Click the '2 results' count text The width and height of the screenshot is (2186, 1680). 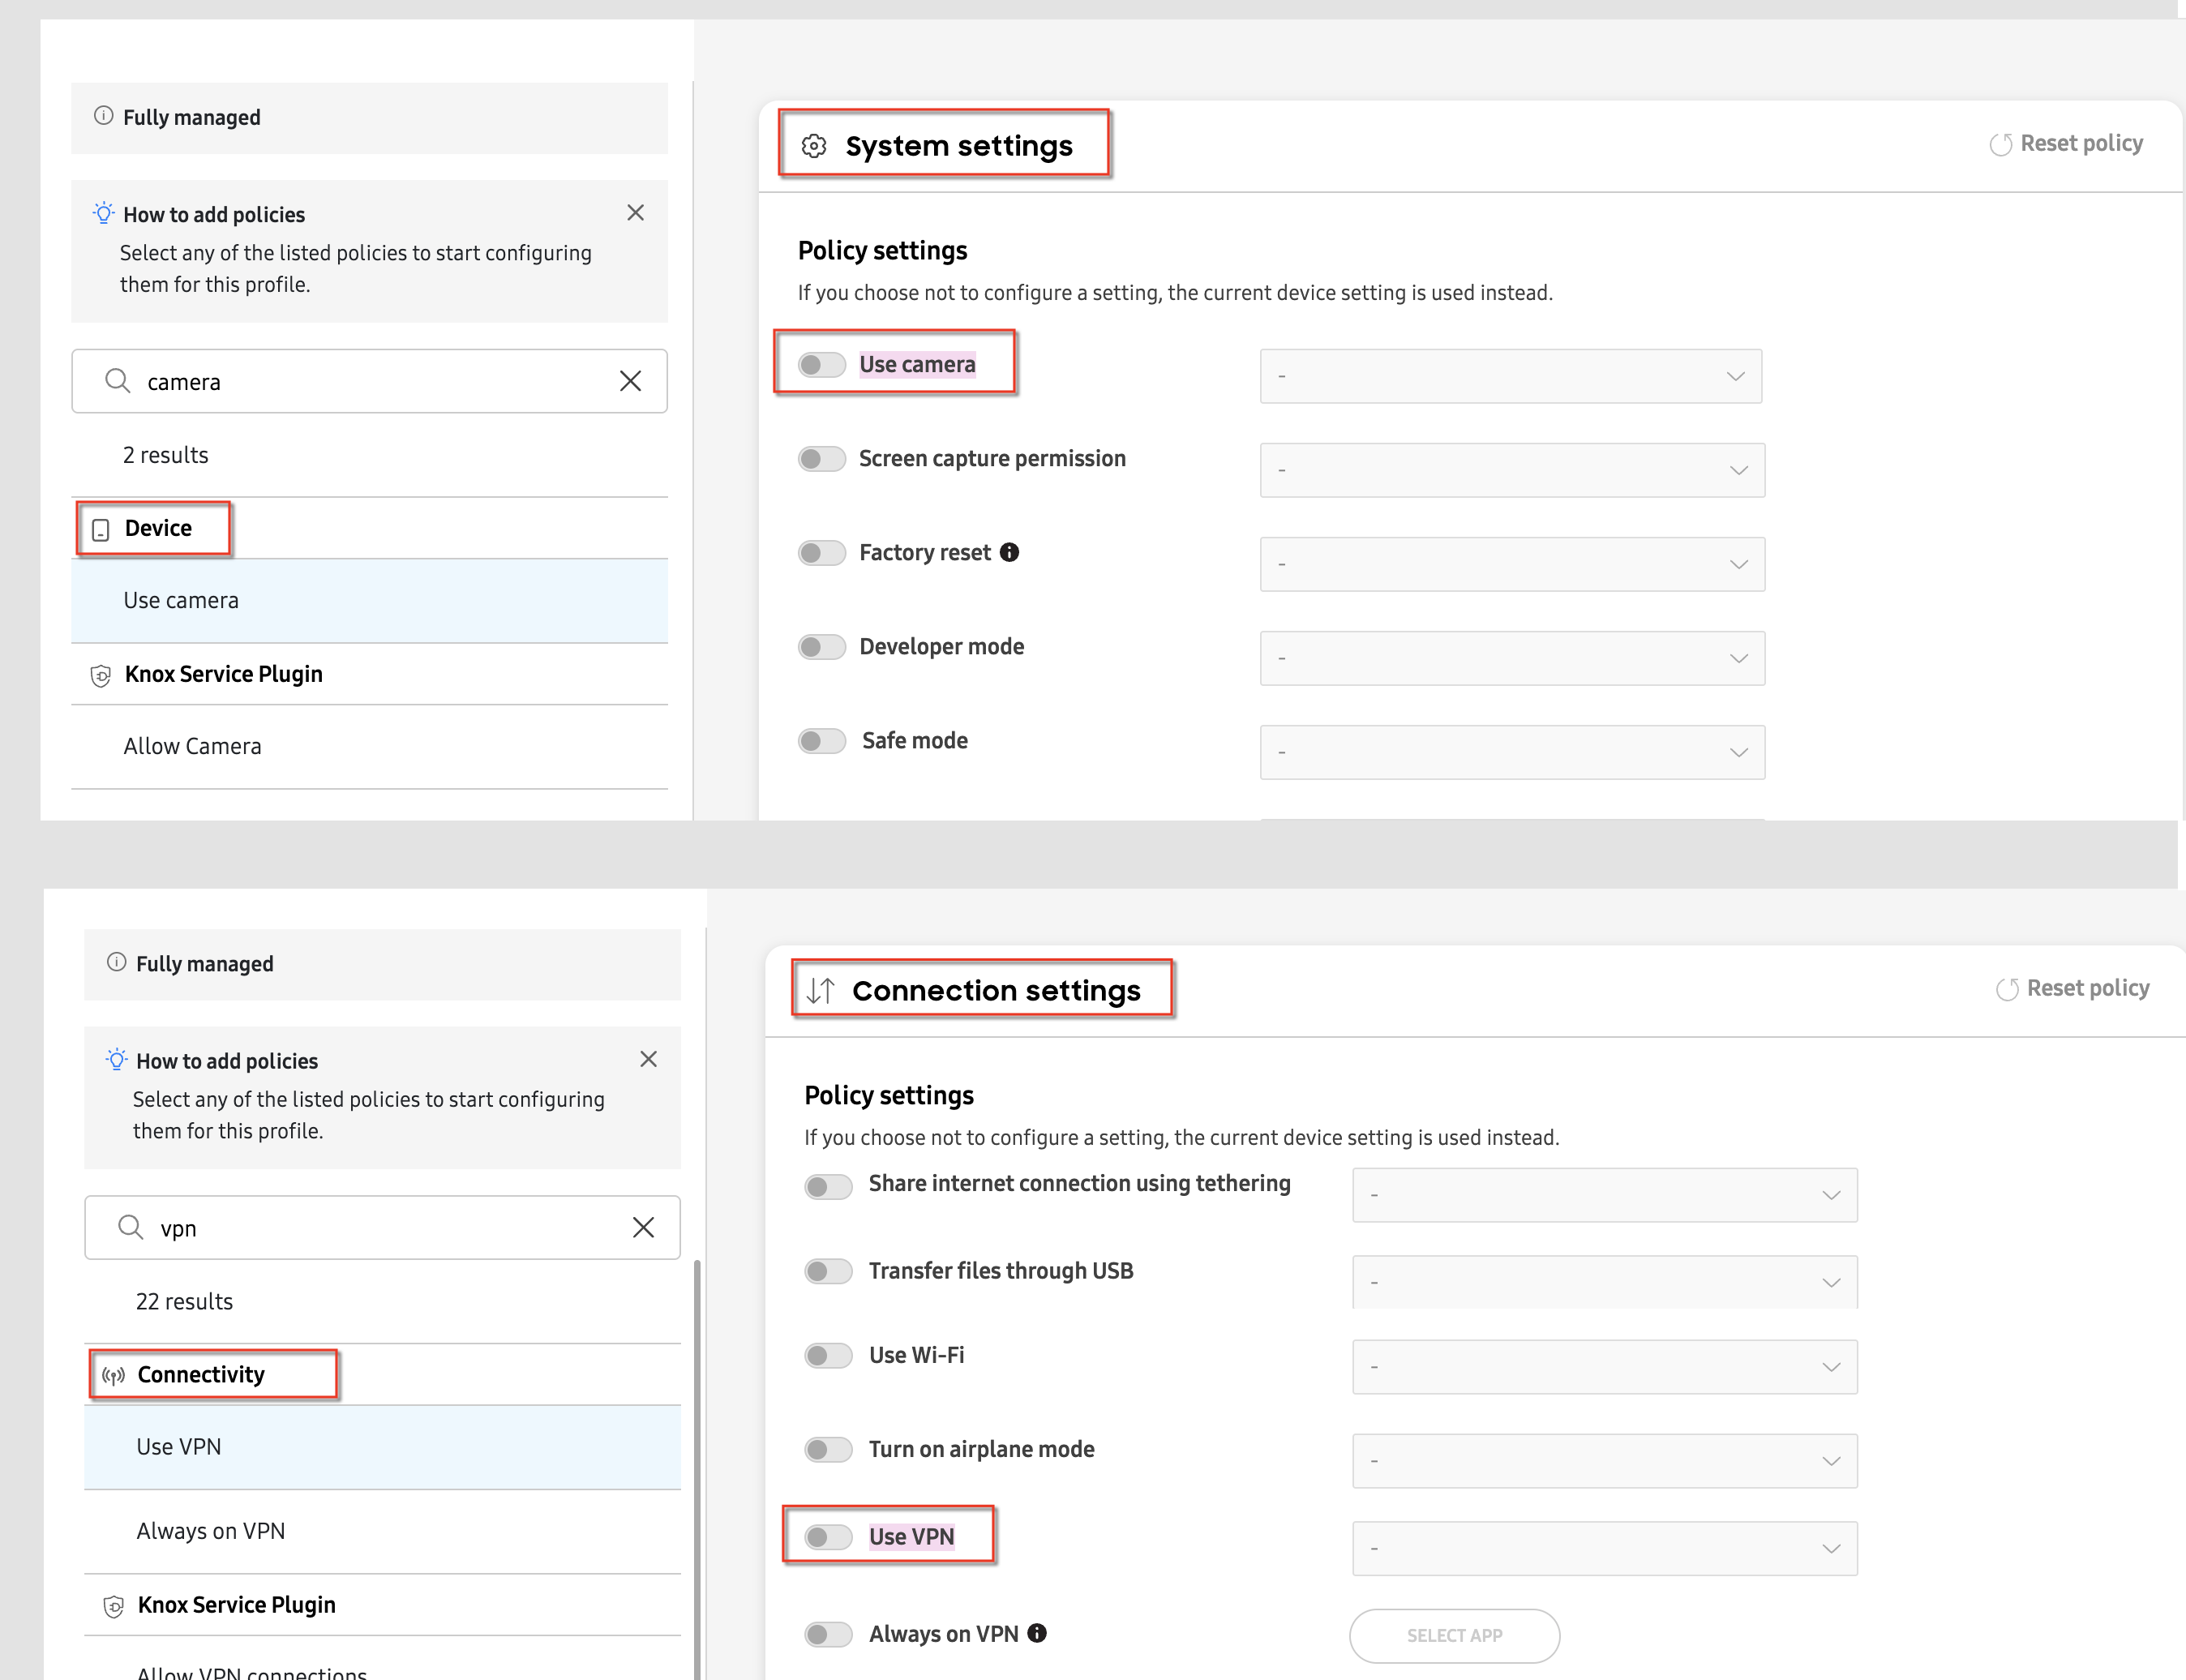pos(165,456)
